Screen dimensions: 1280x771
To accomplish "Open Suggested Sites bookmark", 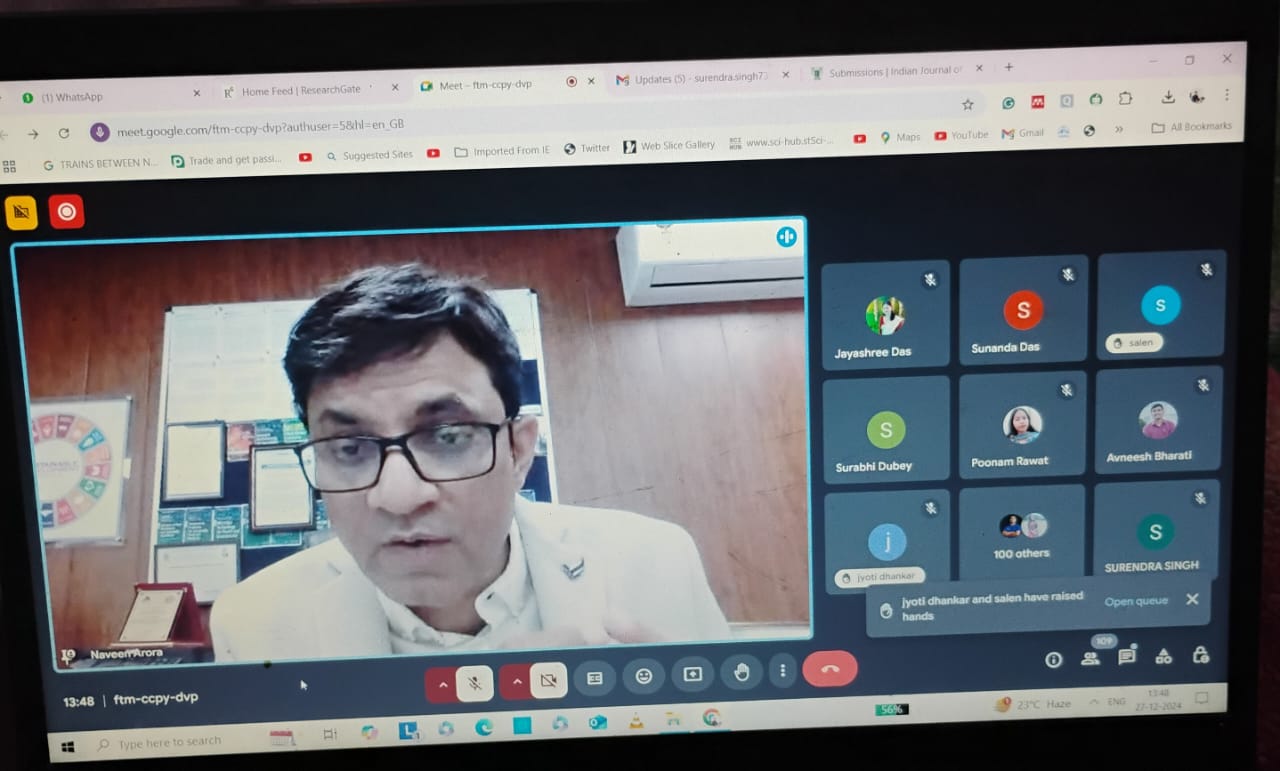I will click(x=369, y=155).
